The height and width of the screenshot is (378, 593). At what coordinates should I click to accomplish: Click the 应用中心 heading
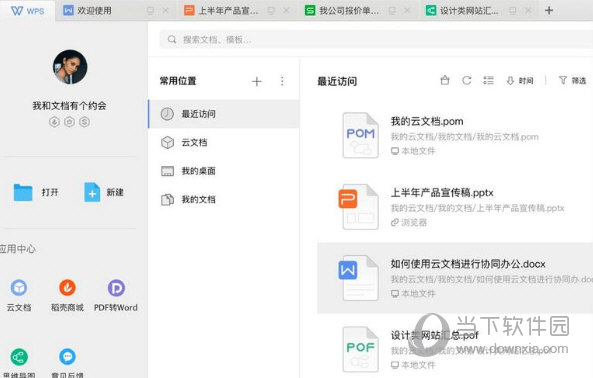(x=18, y=249)
